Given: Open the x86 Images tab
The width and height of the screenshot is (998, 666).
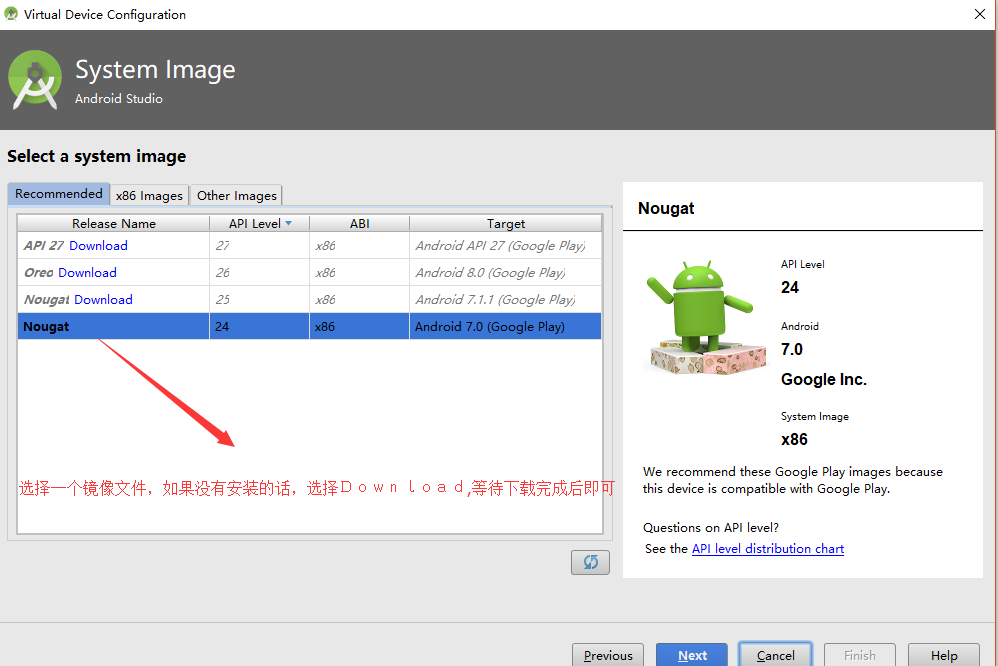Looking at the screenshot, I should click(149, 195).
